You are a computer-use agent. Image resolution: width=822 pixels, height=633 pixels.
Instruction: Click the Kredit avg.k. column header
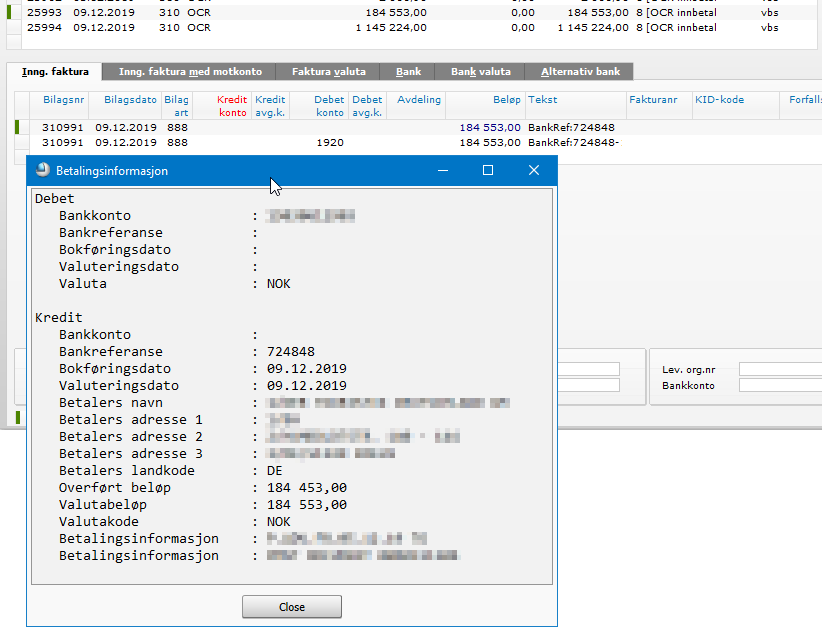click(270, 105)
